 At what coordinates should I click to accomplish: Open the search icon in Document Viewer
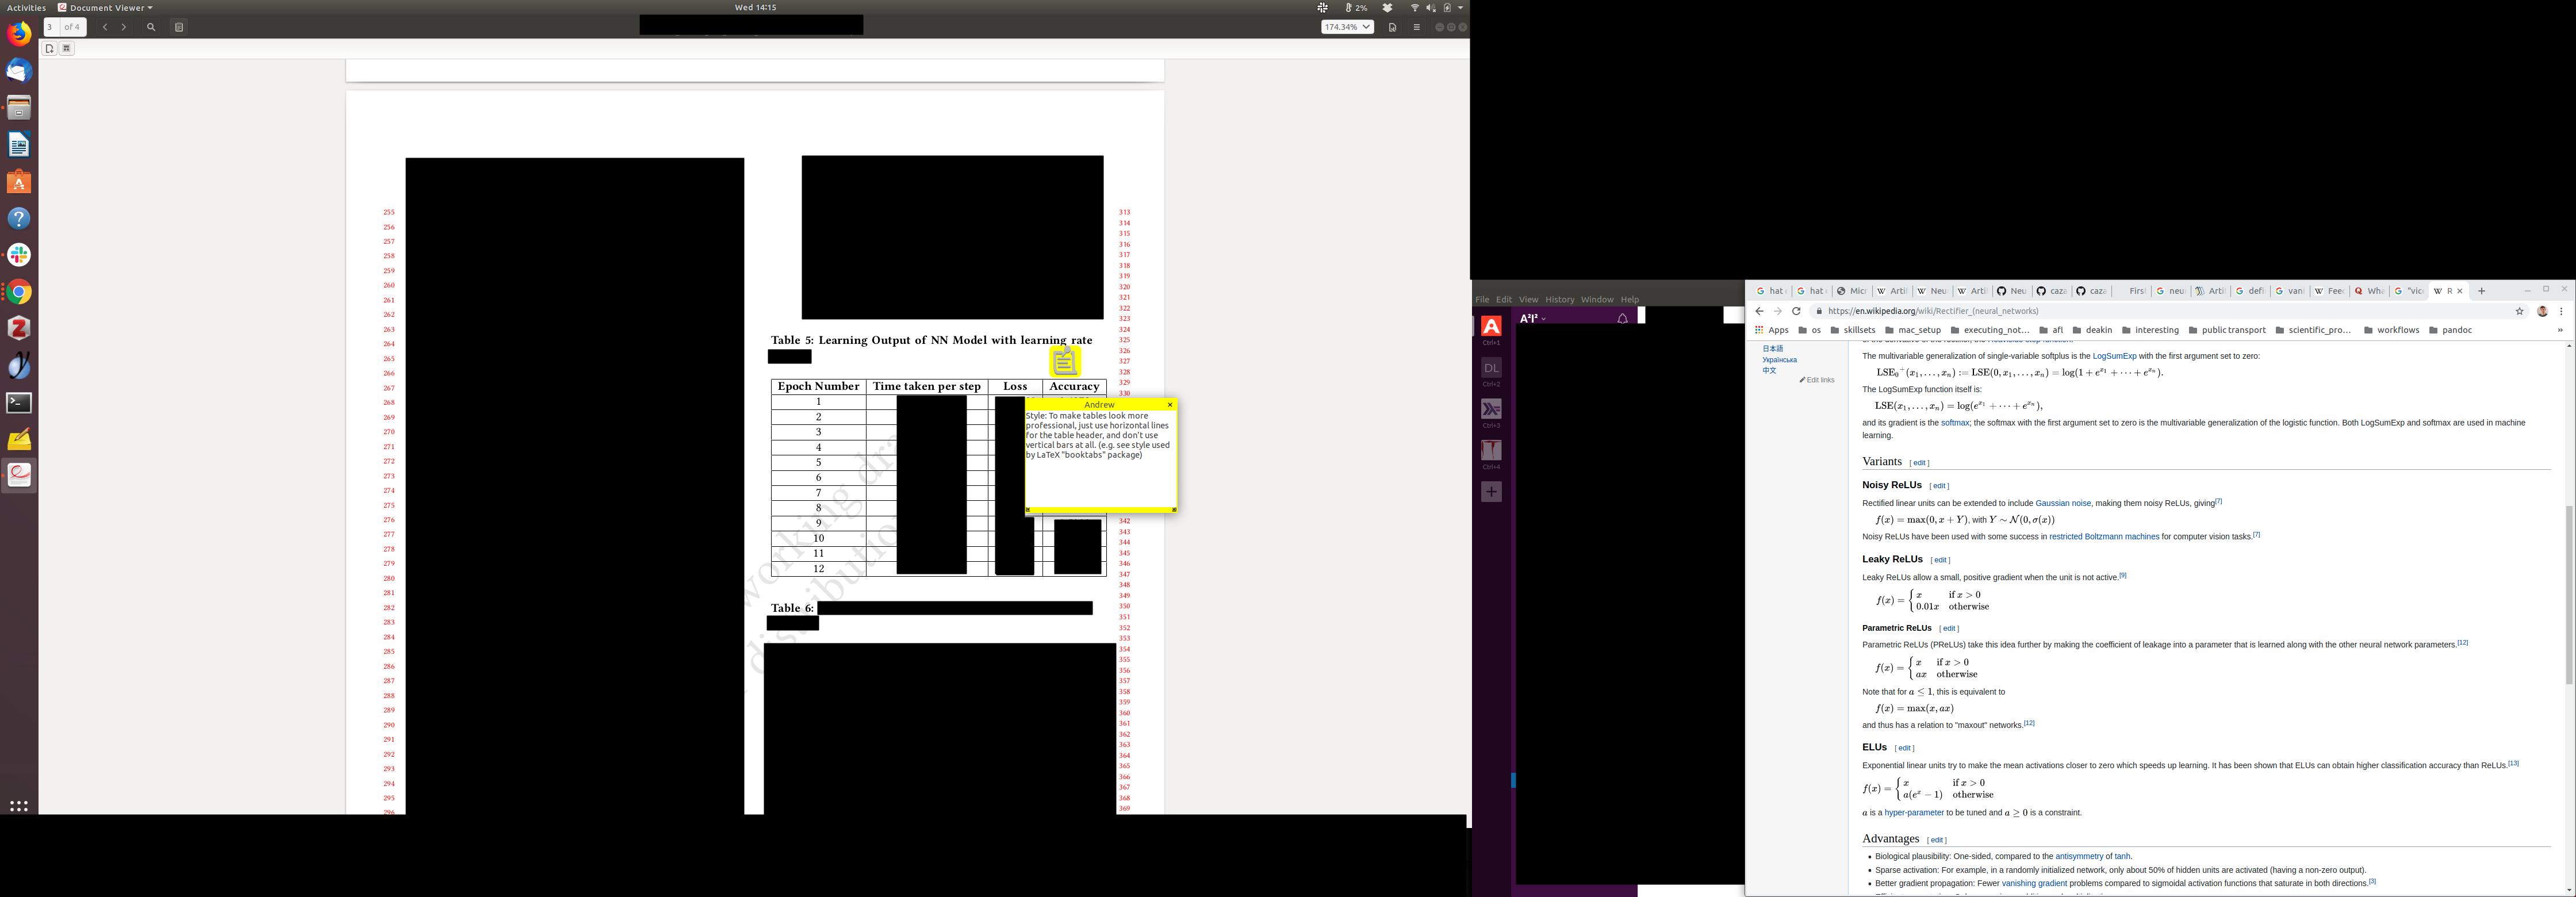[151, 27]
